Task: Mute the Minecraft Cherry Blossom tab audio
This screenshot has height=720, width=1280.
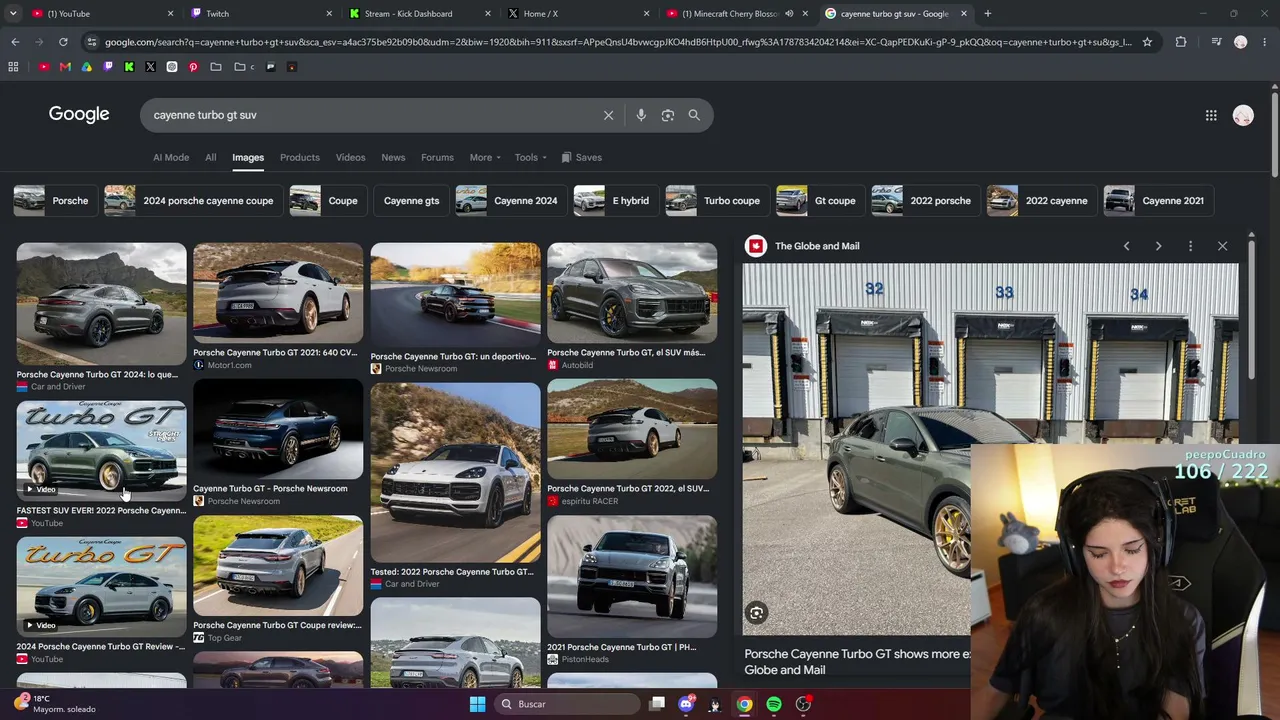Action: pos(789,14)
